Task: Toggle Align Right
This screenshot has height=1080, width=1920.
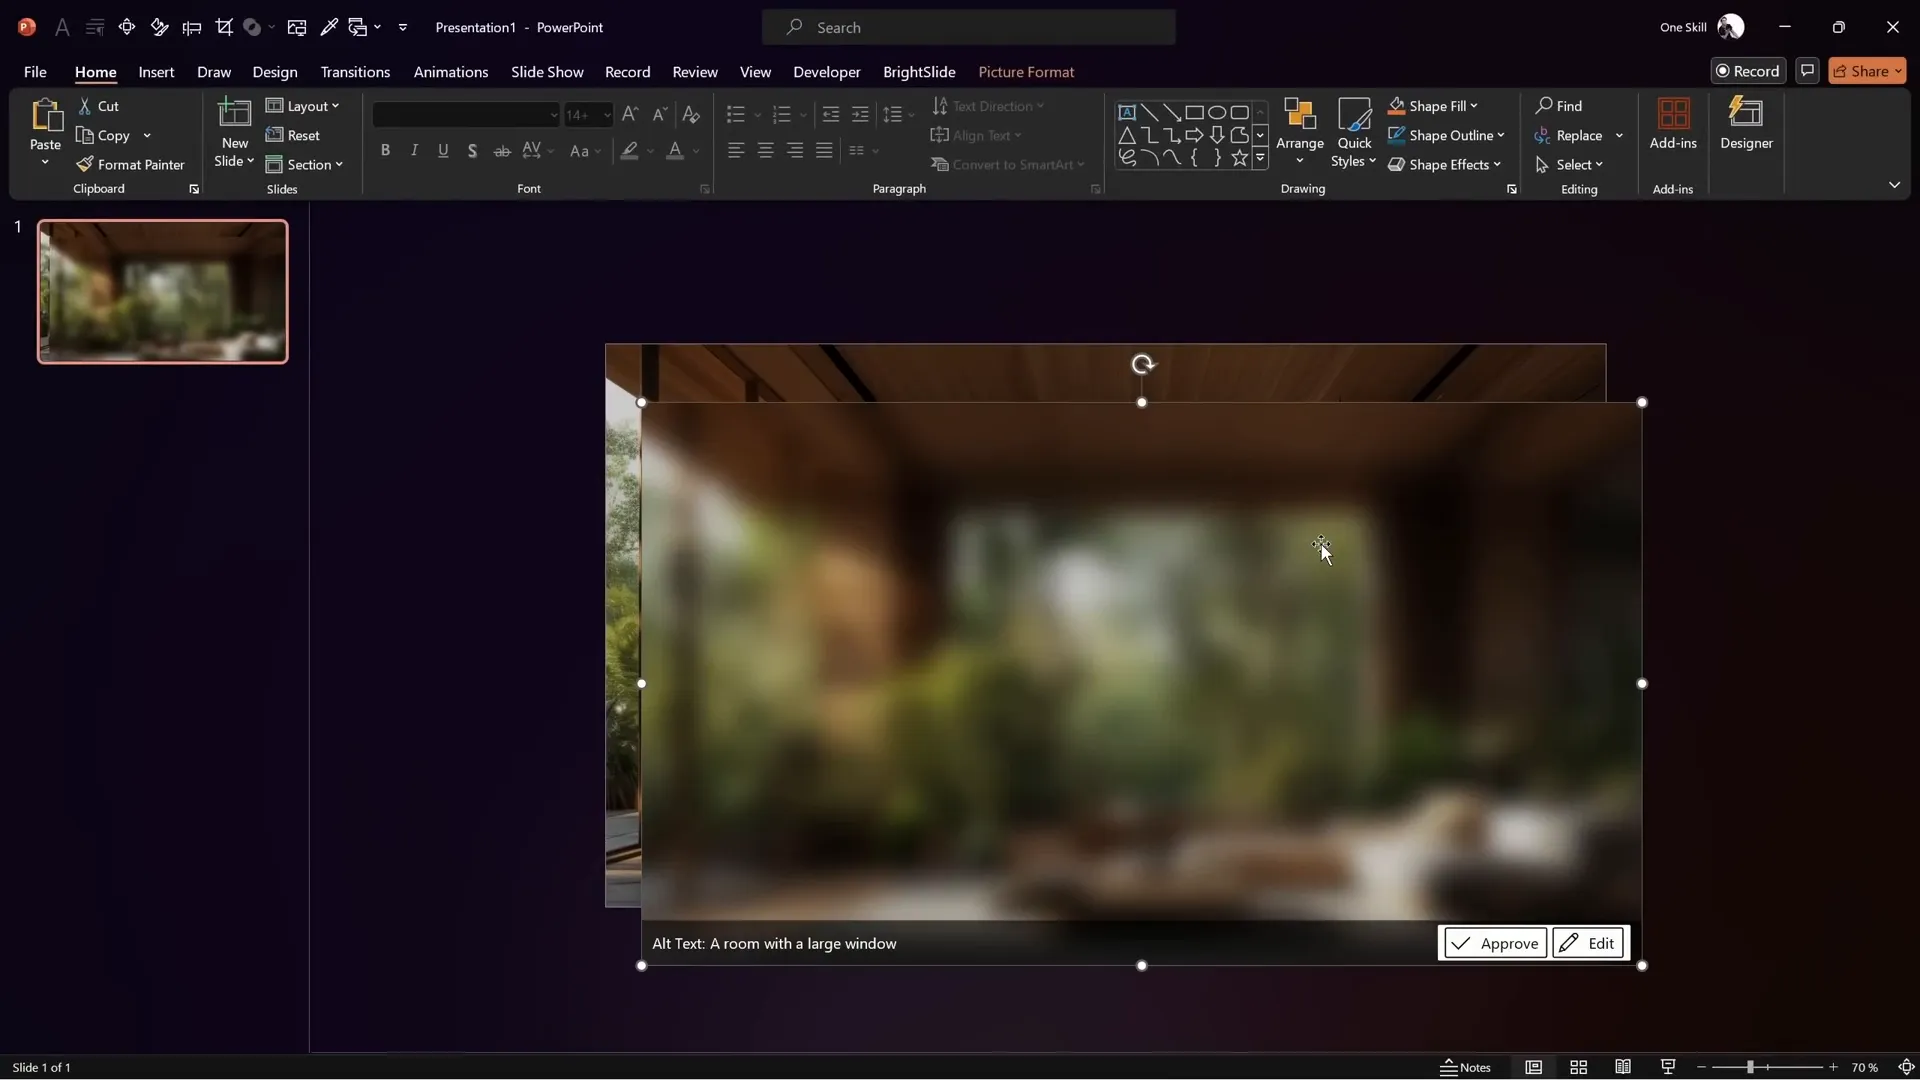Action: [x=795, y=151]
